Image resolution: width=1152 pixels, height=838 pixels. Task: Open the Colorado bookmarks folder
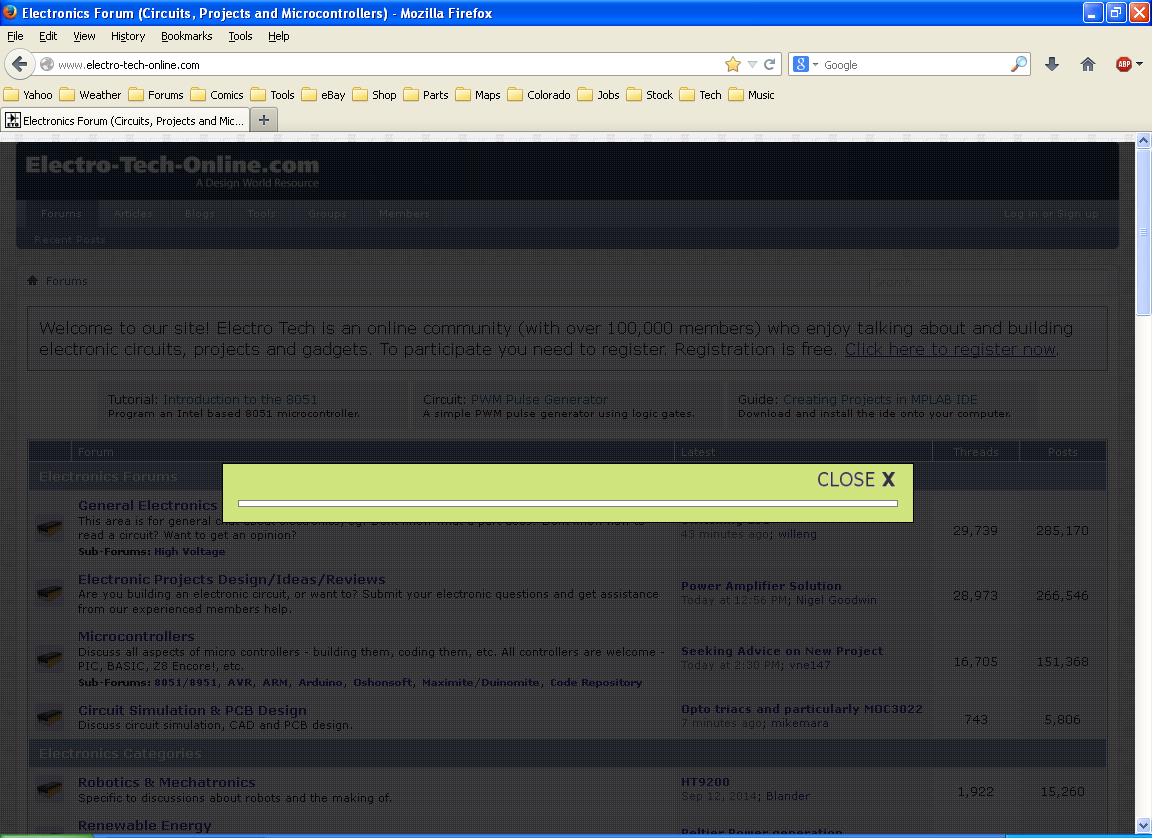[539, 95]
